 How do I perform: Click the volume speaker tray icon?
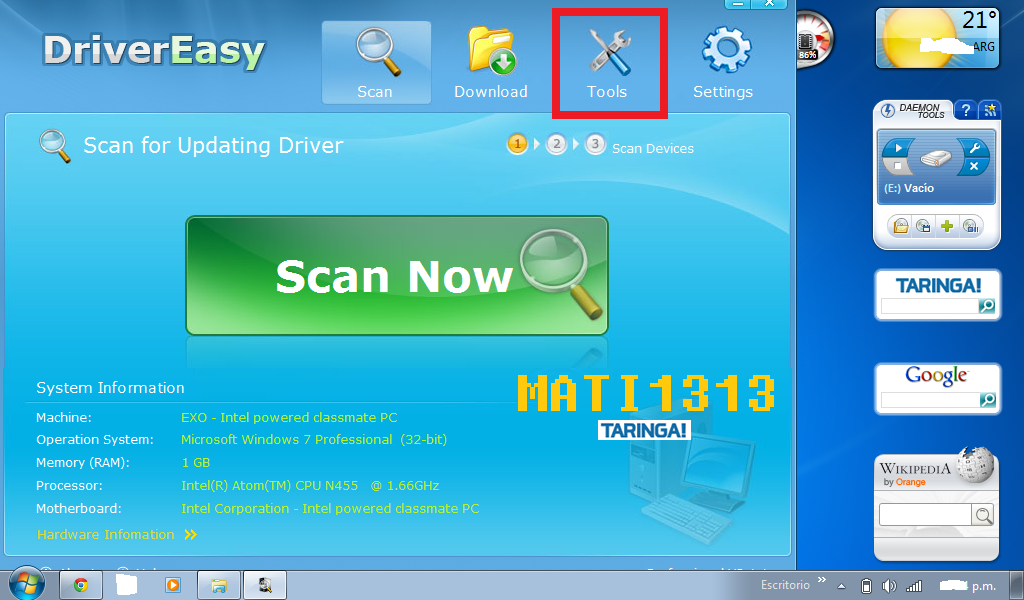click(x=889, y=586)
